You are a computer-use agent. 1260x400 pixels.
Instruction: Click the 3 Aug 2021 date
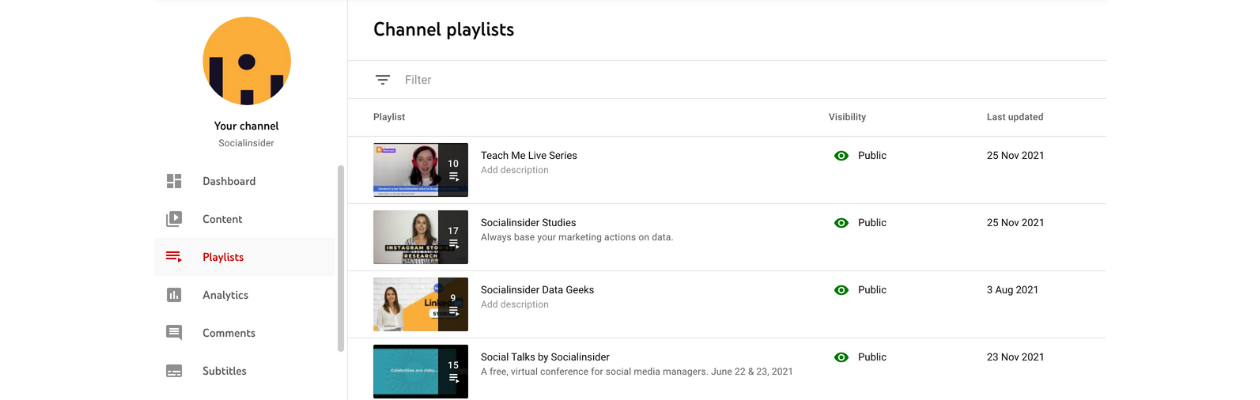(1012, 290)
